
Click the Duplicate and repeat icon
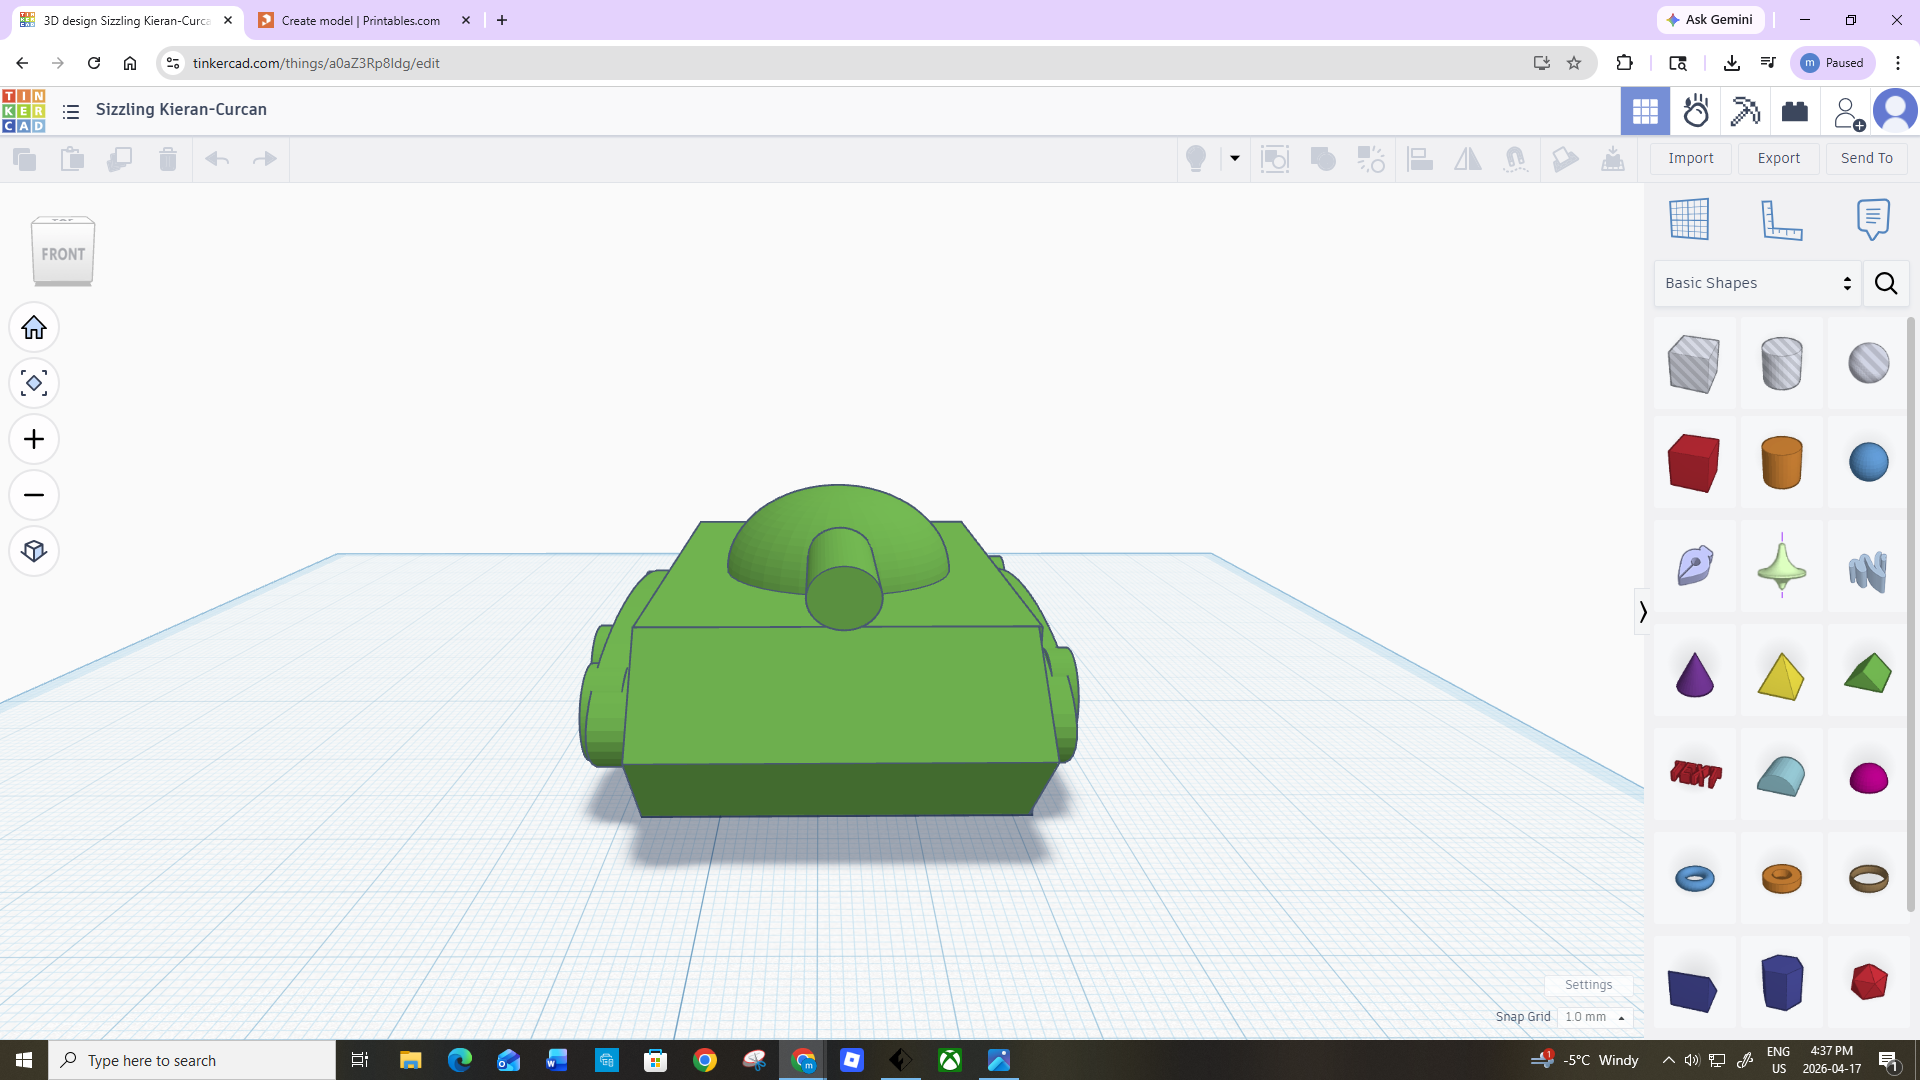tap(120, 159)
